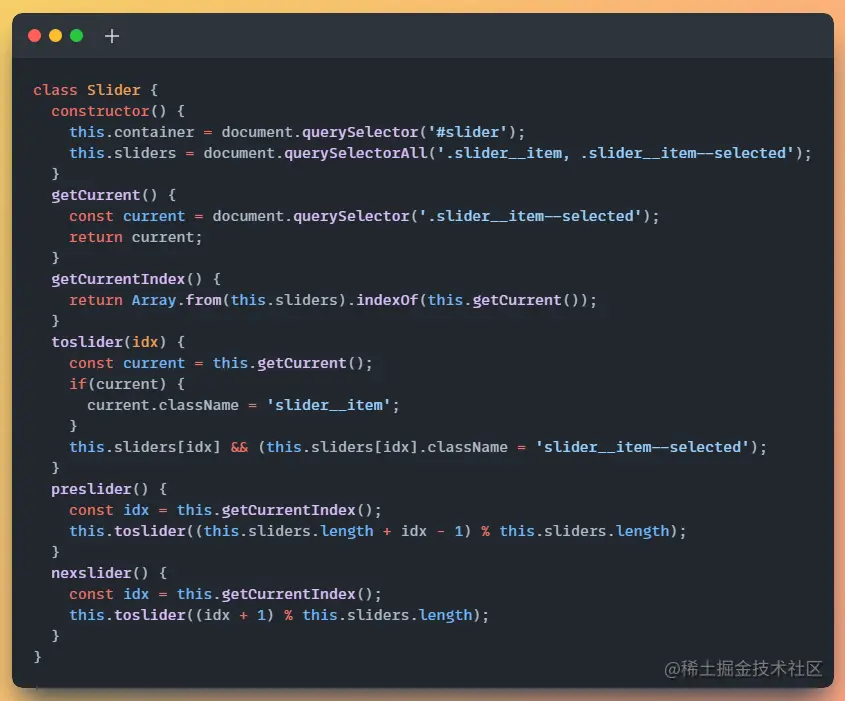Click Array.from in the return statement
The image size is (845, 701).
(x=176, y=300)
